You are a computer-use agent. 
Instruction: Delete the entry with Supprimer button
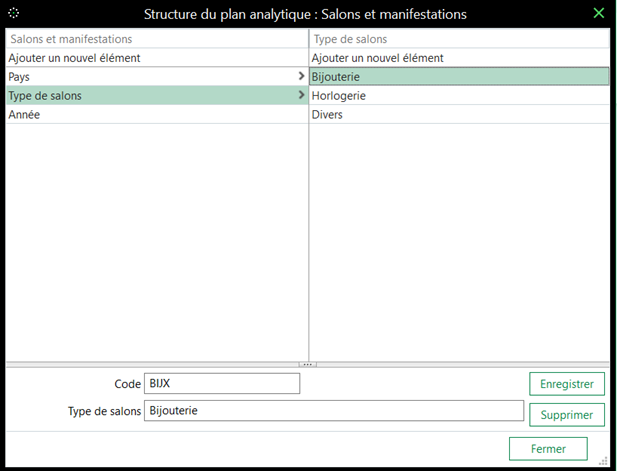[566, 414]
